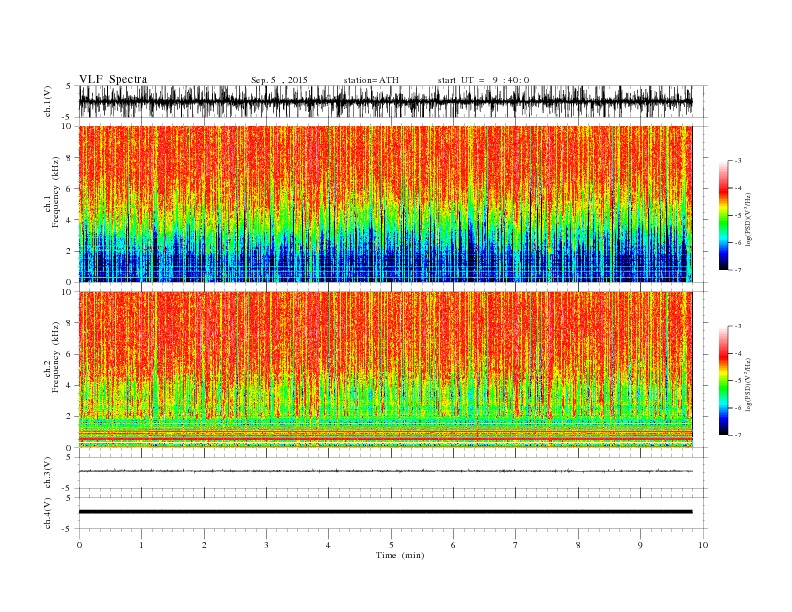This screenshot has height=612, width=792.
Task: Click the ch.2 PSD color bar
Action: click(x=723, y=381)
